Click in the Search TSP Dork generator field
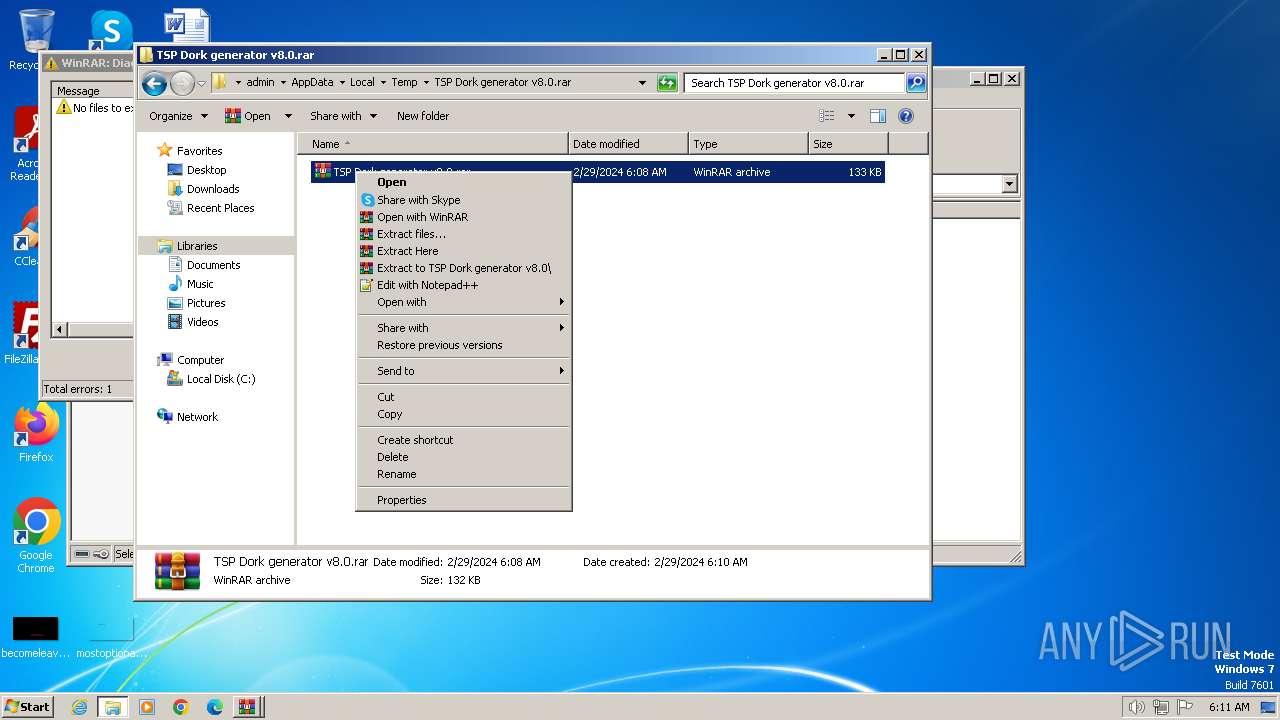Viewport: 1280px width, 720px height. pos(795,83)
